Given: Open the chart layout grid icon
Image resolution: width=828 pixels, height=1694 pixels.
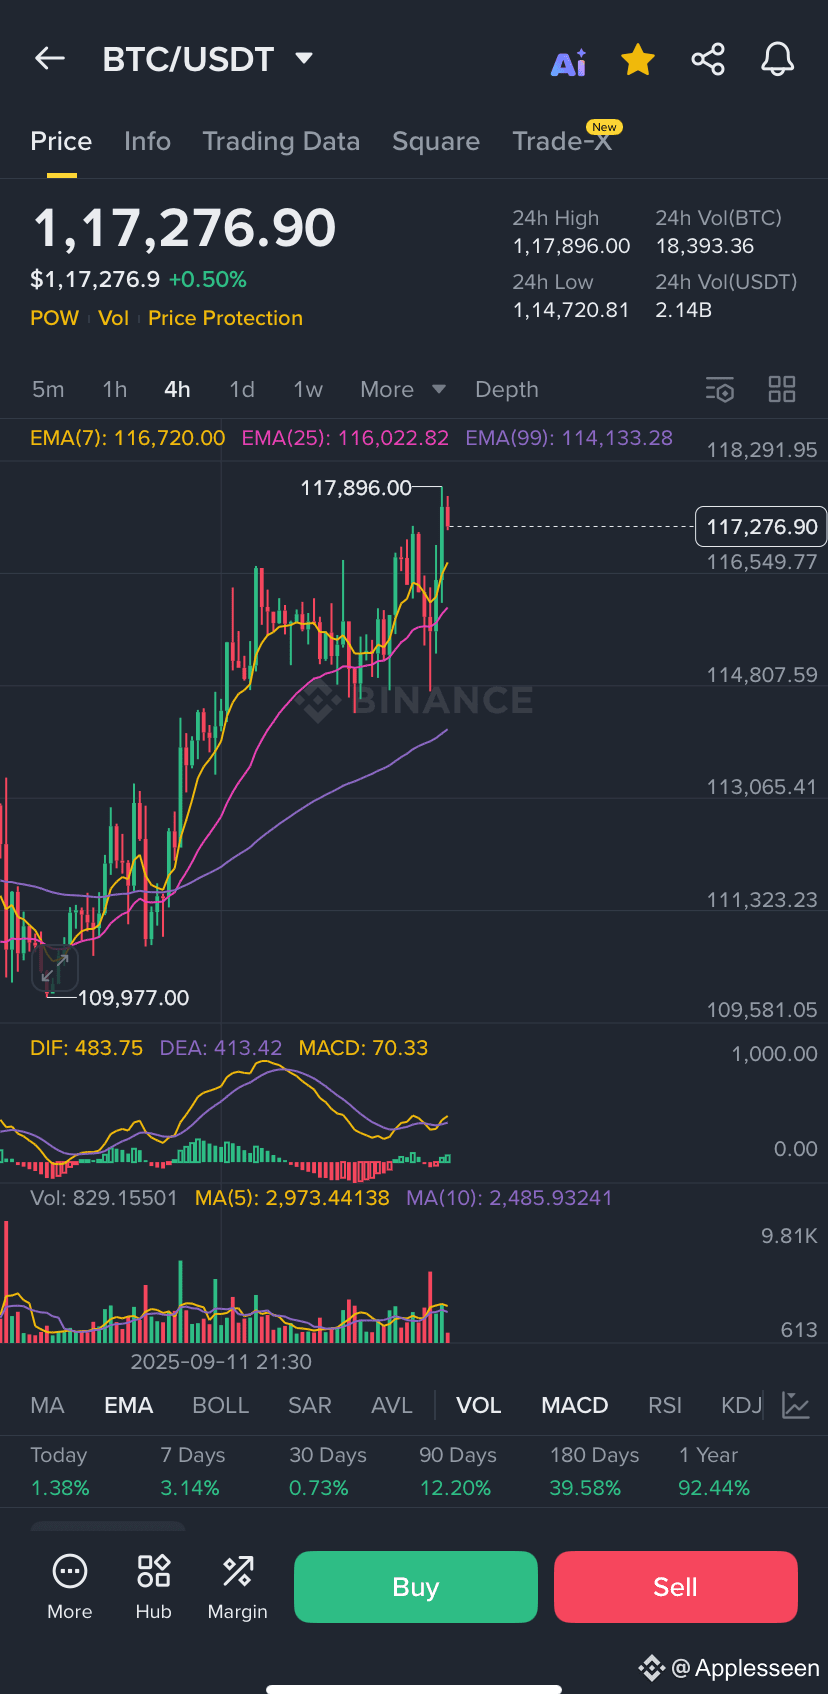Looking at the screenshot, I should (x=782, y=389).
